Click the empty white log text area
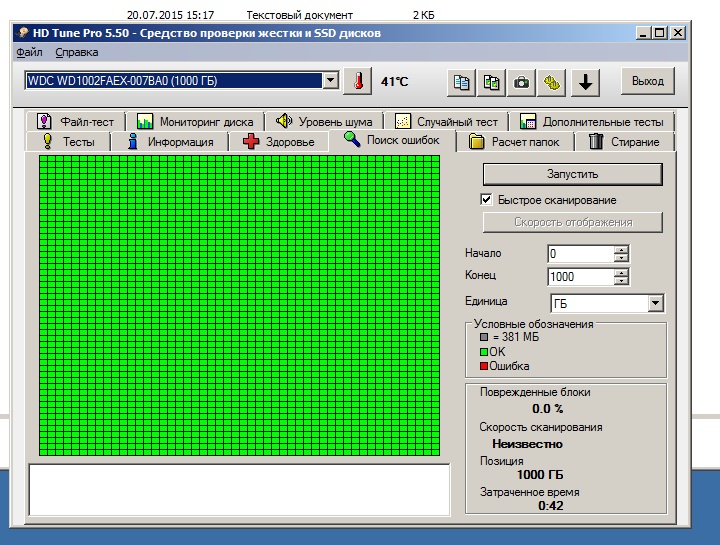This screenshot has width=720, height=545. coord(239,489)
